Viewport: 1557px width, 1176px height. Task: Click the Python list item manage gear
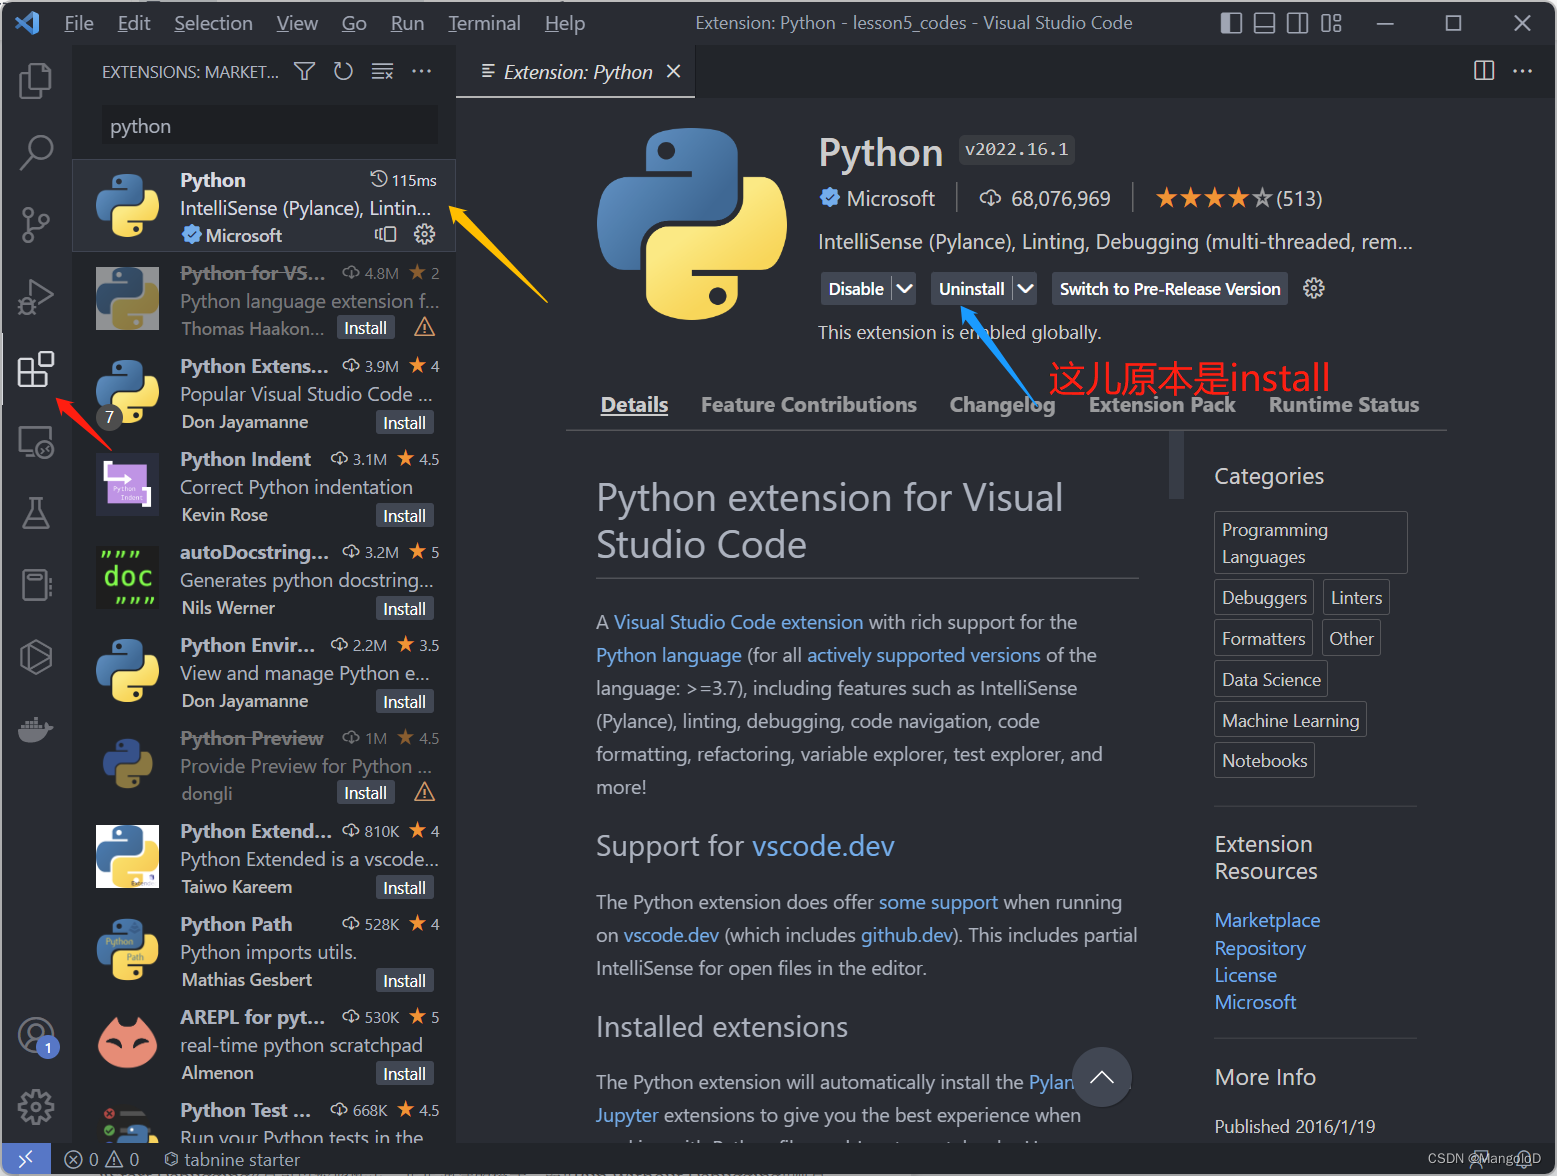[x=425, y=234]
